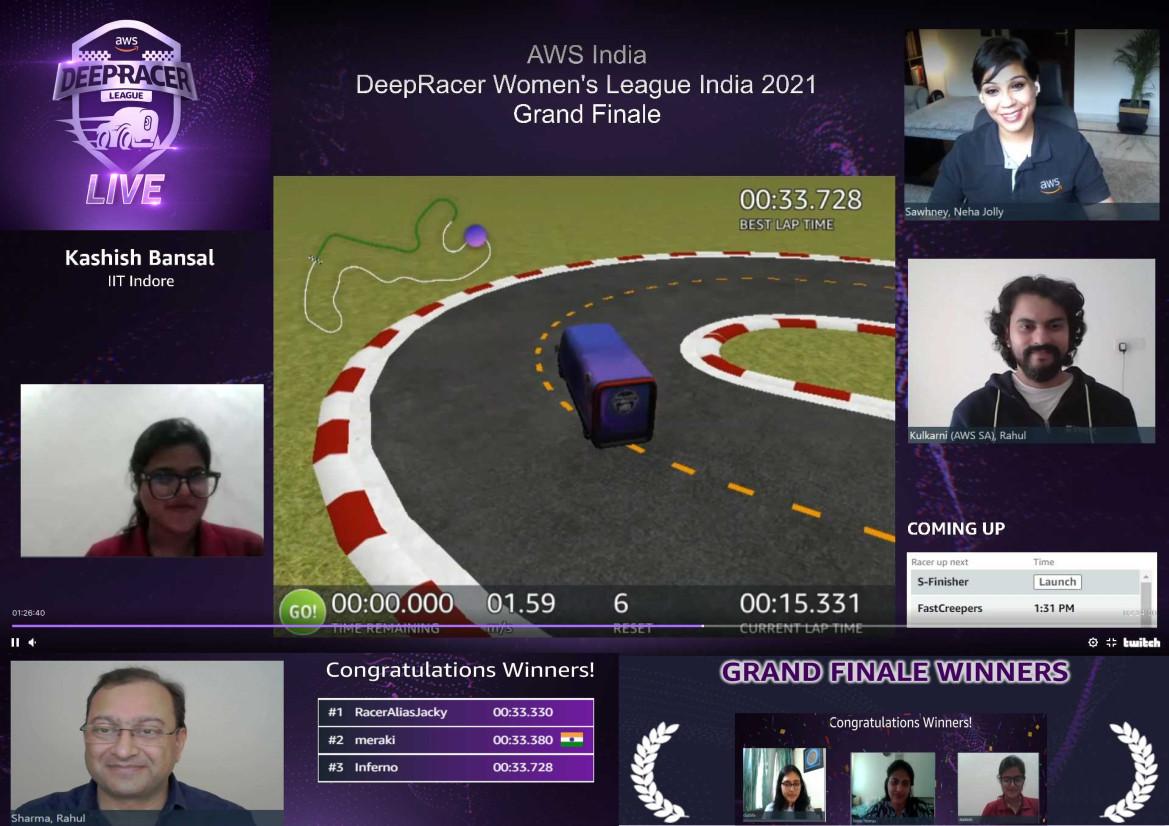Pause the Twitch stream playback
Viewport: 1169px width, 826px height.
15,642
